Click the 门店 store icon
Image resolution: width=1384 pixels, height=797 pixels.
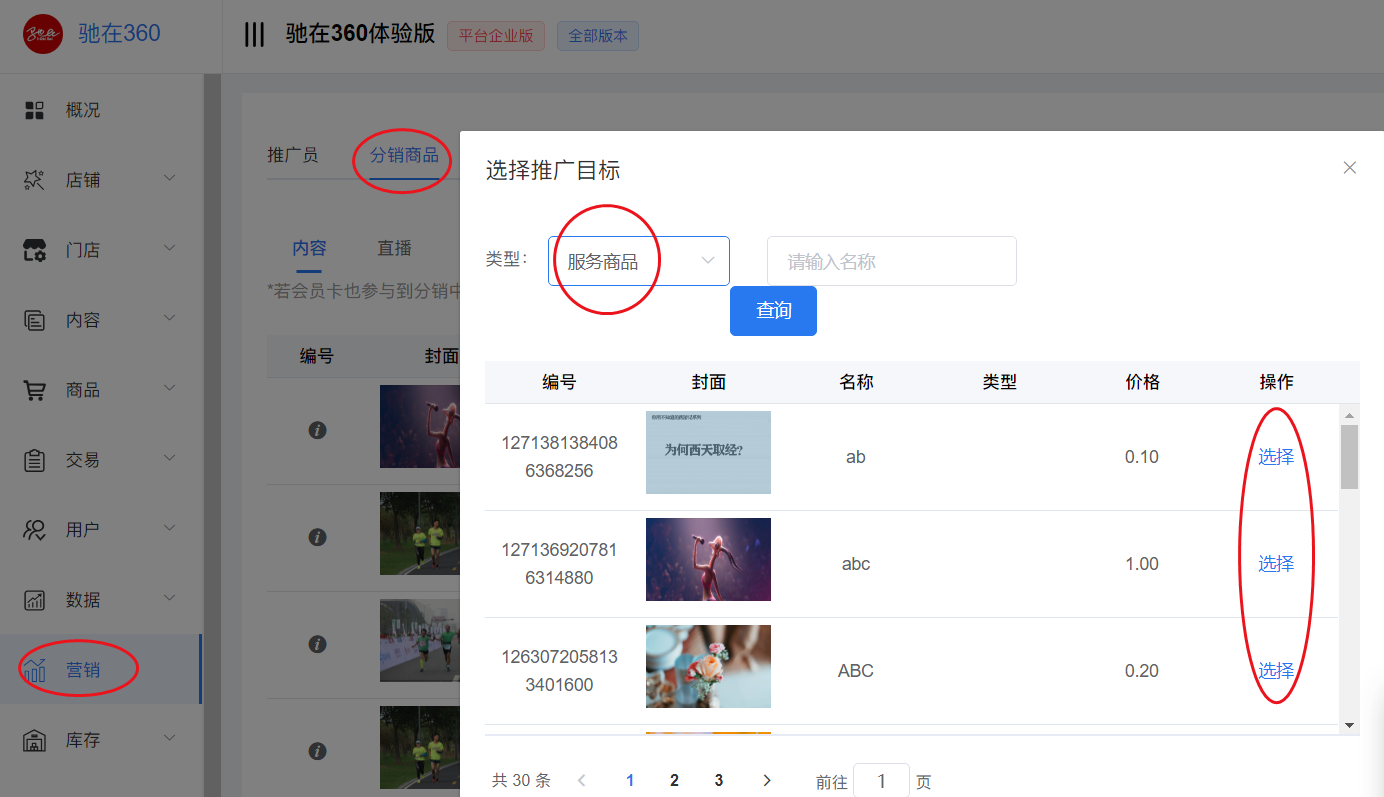[35, 250]
